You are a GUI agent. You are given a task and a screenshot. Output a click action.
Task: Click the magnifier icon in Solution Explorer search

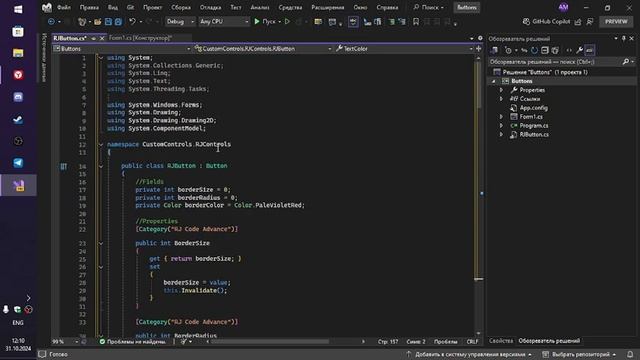[626, 62]
